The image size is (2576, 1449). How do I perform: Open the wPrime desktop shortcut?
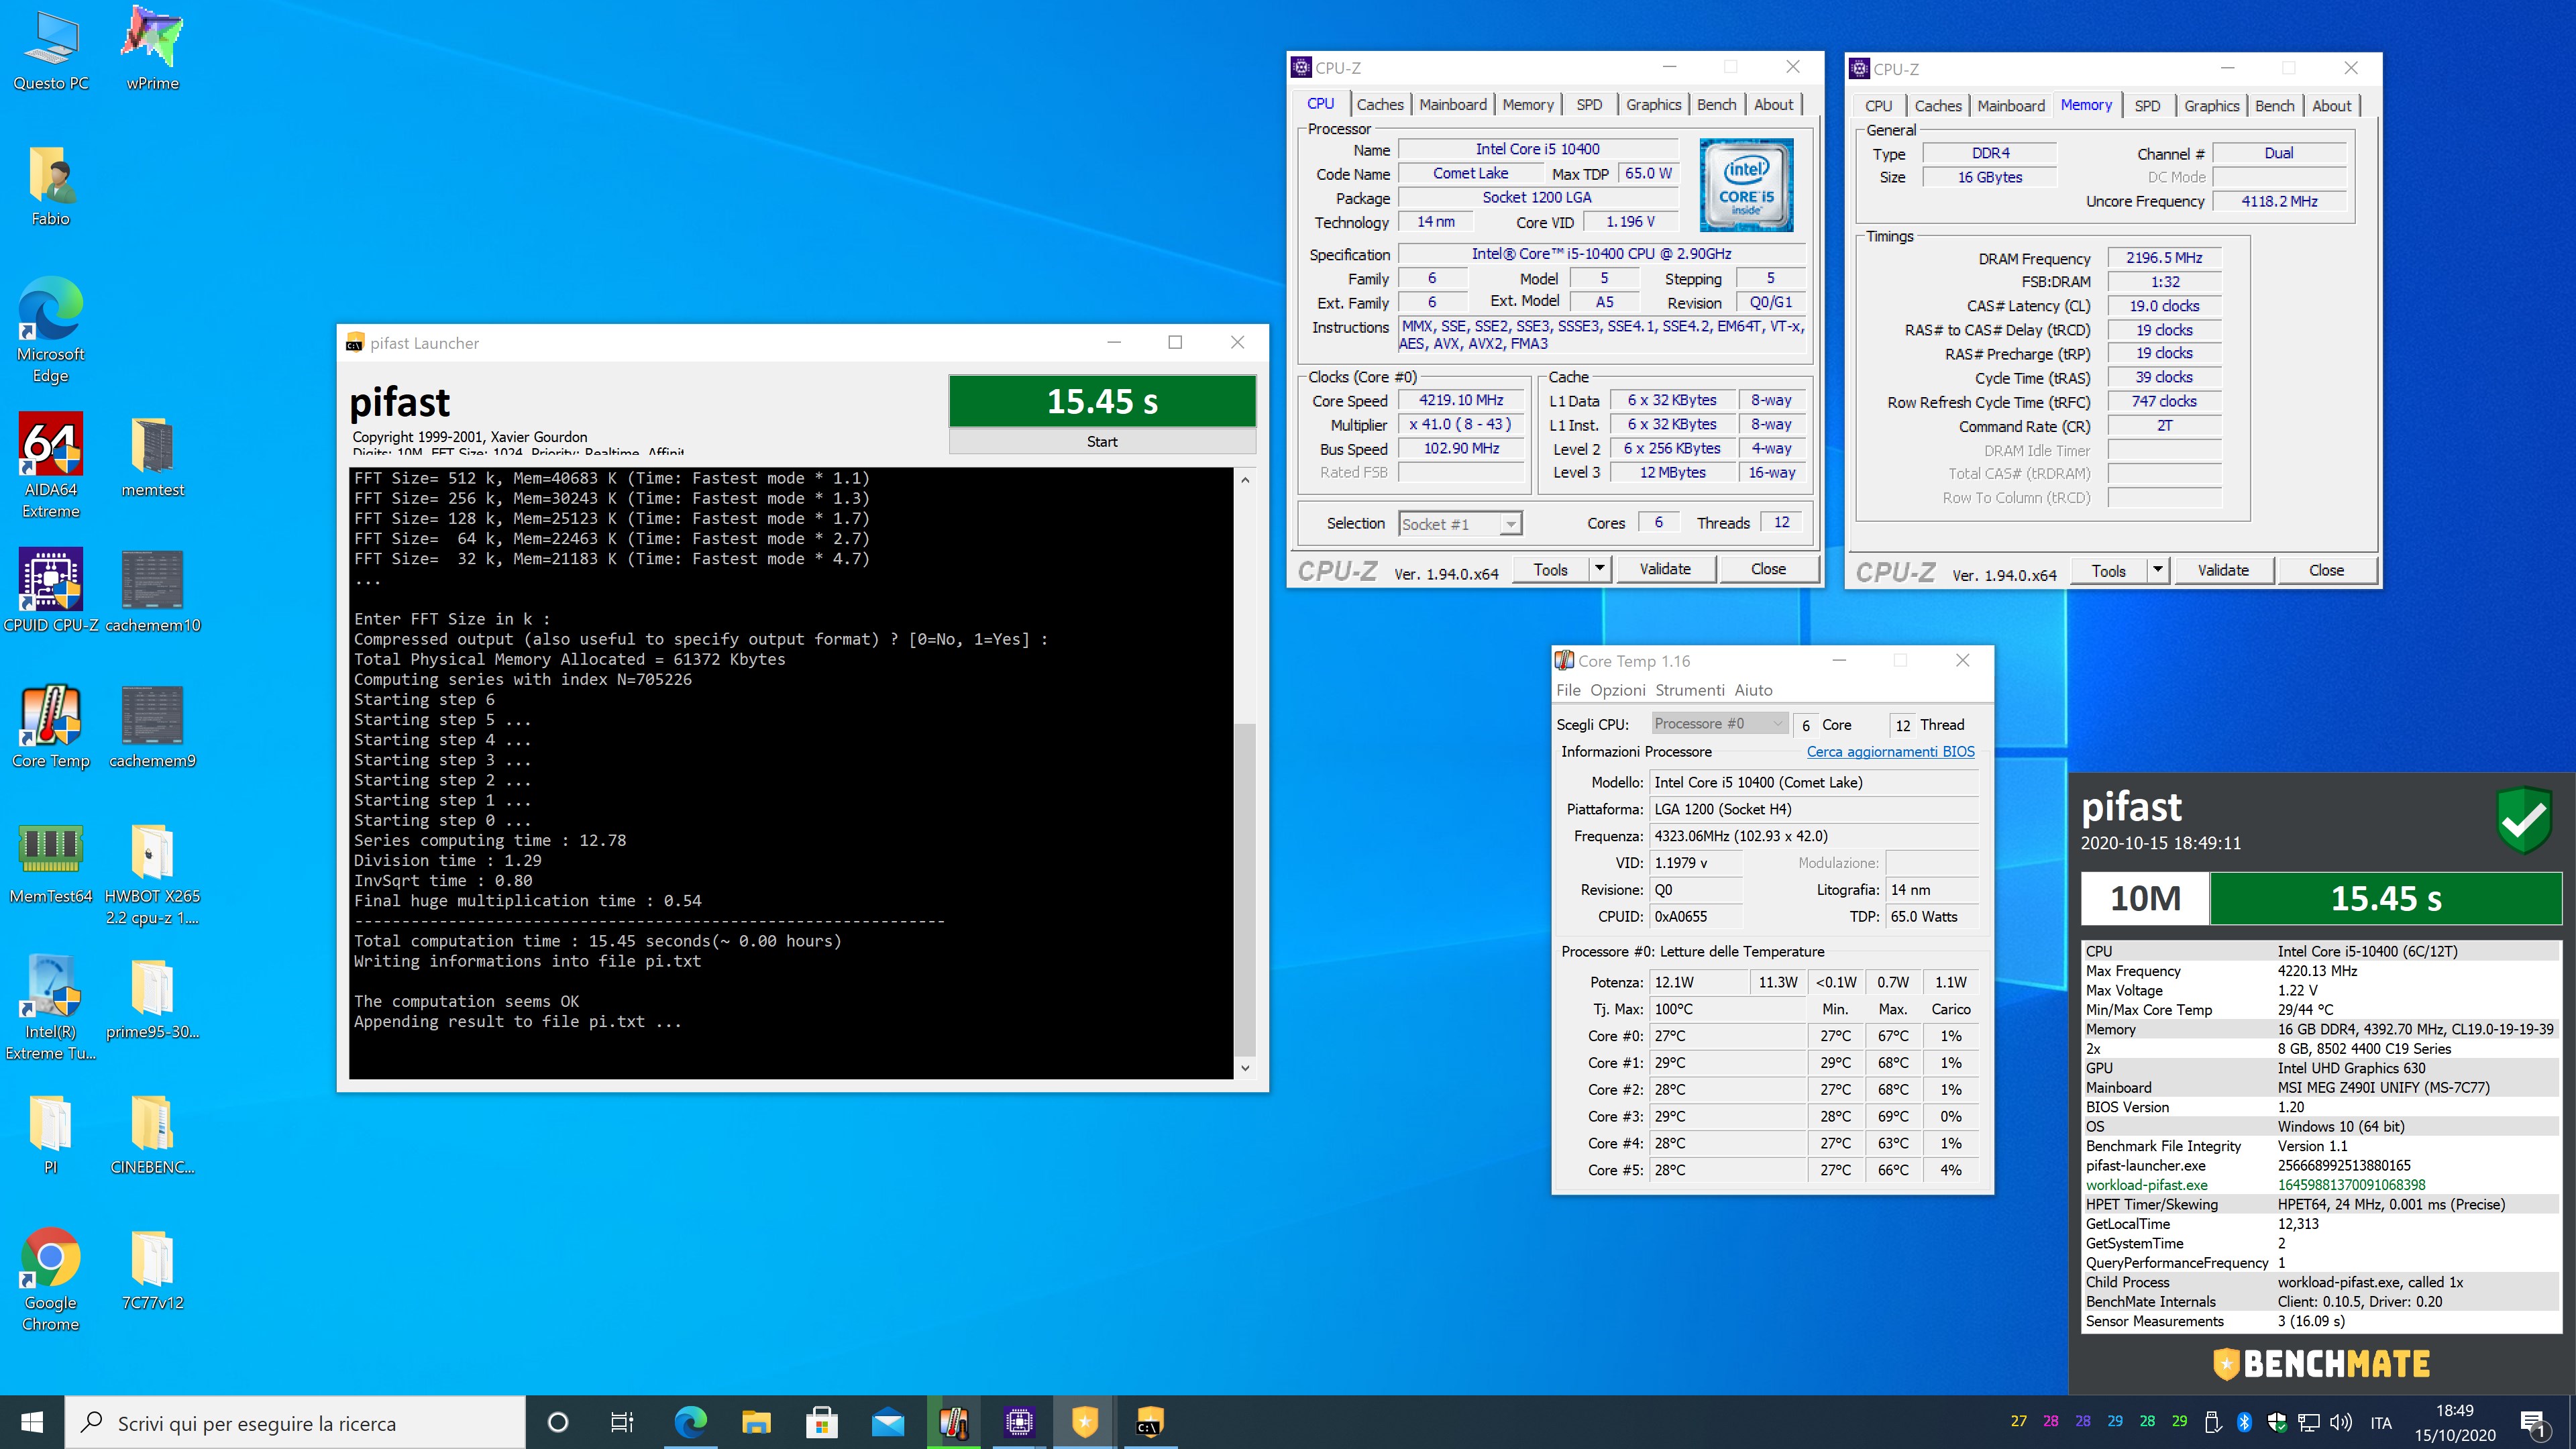[x=152, y=50]
